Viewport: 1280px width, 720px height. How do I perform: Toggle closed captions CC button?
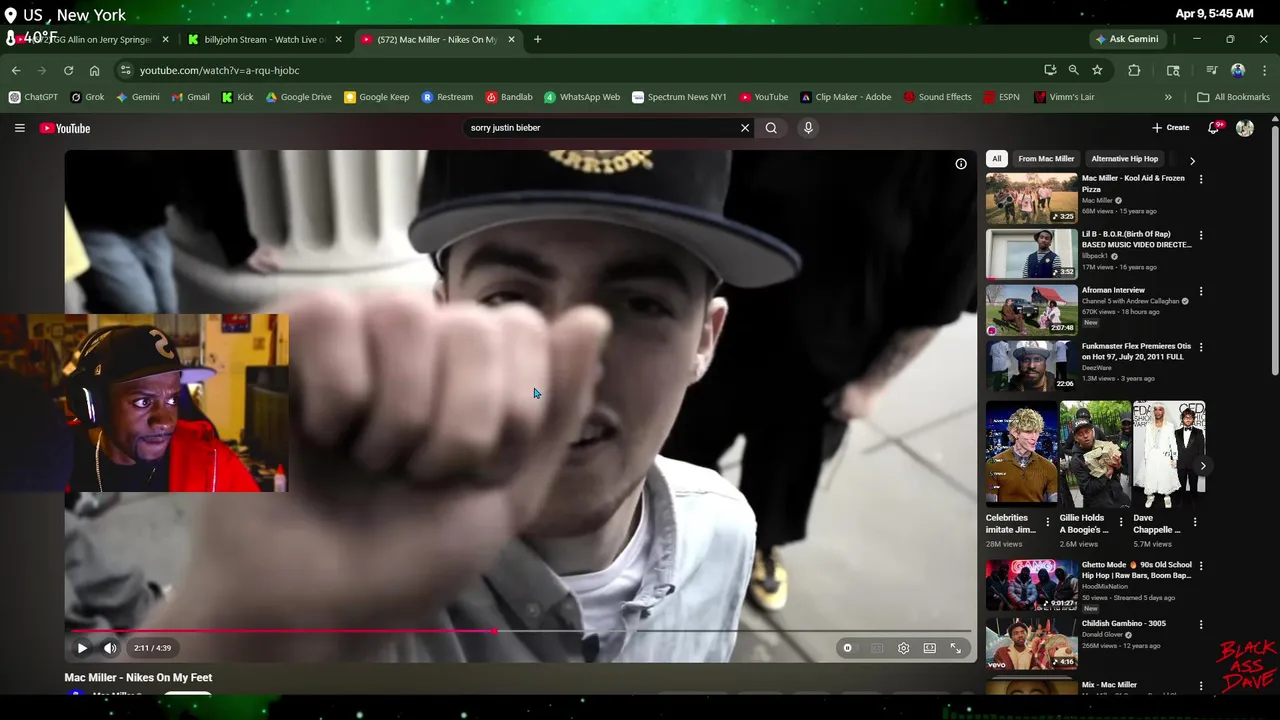[877, 648]
